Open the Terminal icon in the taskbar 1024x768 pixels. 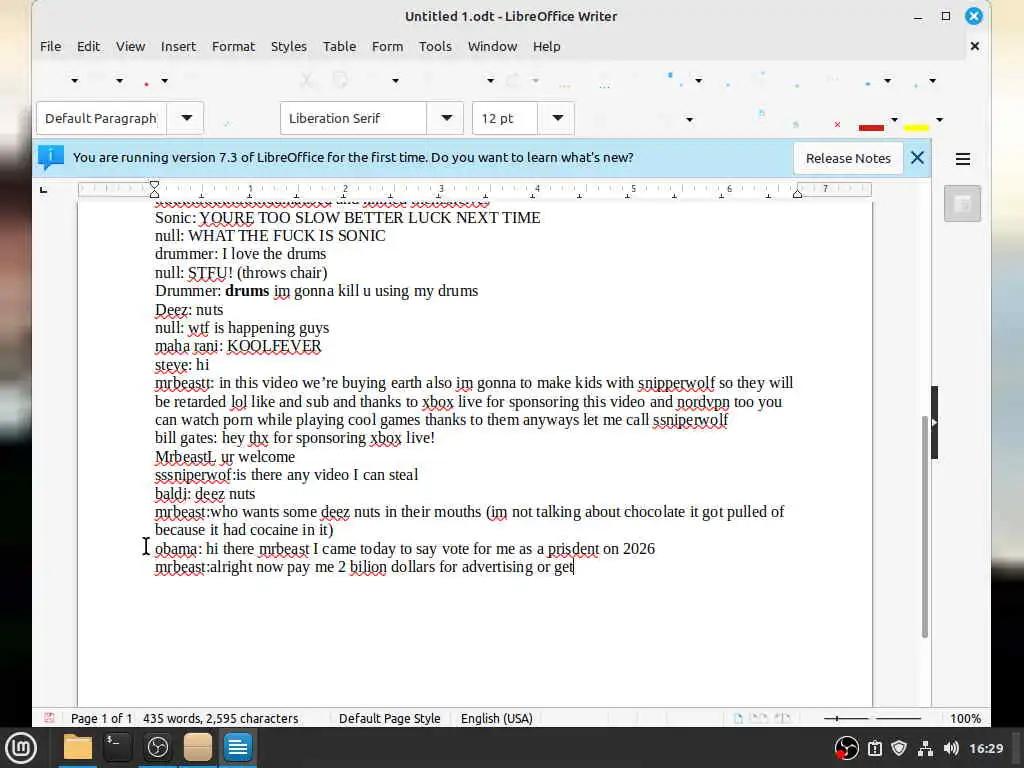118,747
